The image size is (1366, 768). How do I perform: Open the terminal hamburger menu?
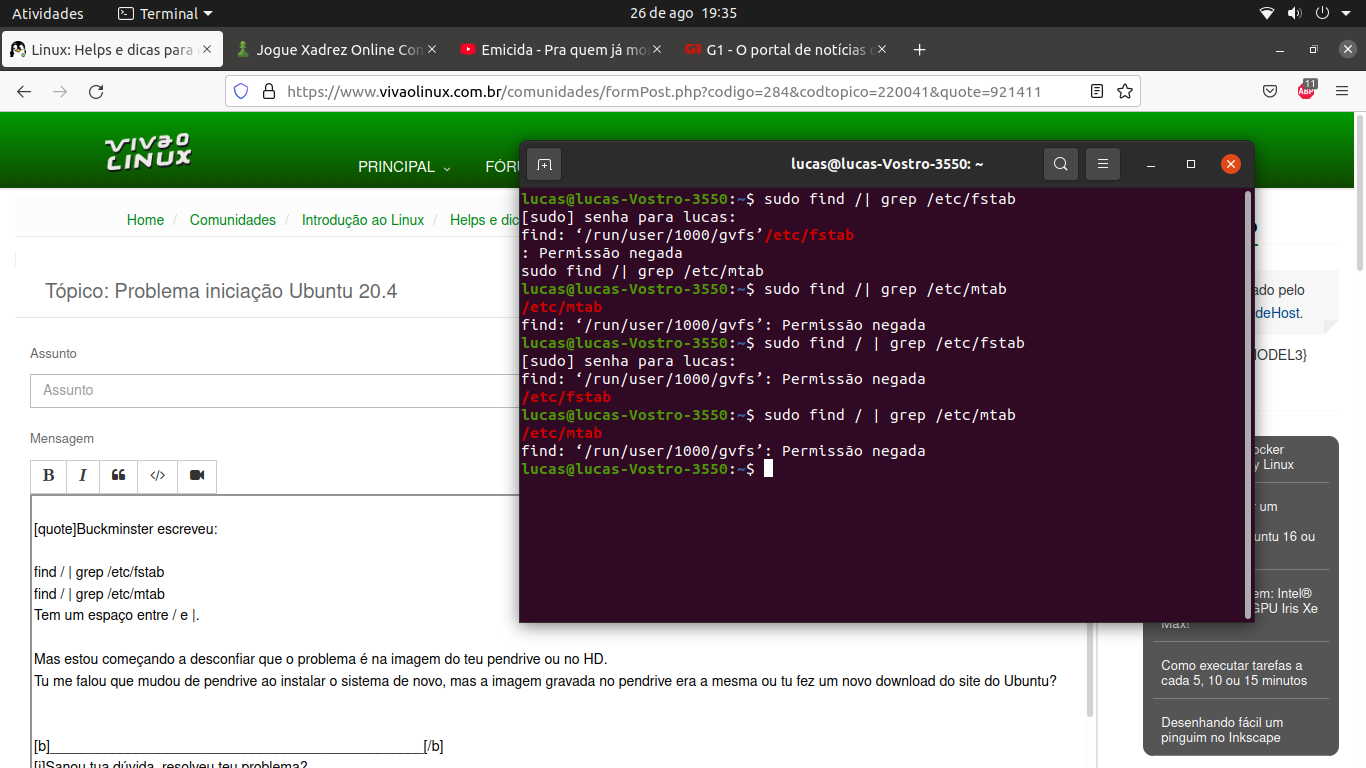click(x=1103, y=164)
